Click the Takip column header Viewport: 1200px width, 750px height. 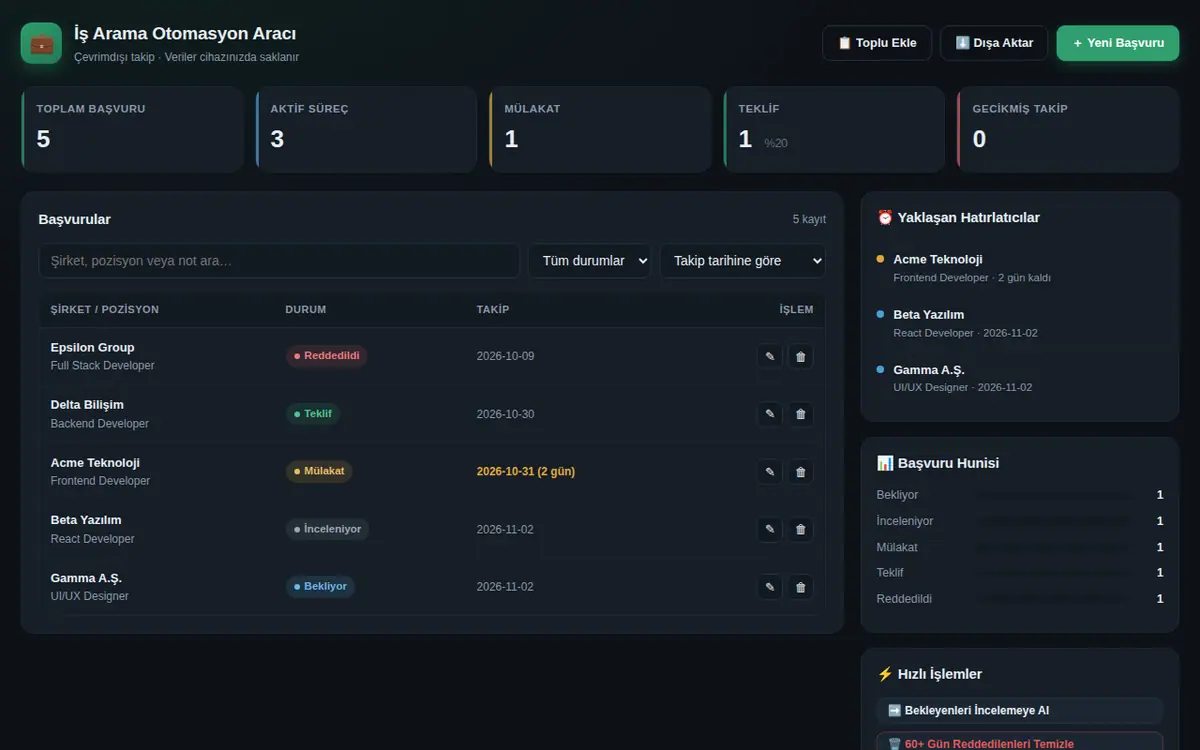point(493,310)
